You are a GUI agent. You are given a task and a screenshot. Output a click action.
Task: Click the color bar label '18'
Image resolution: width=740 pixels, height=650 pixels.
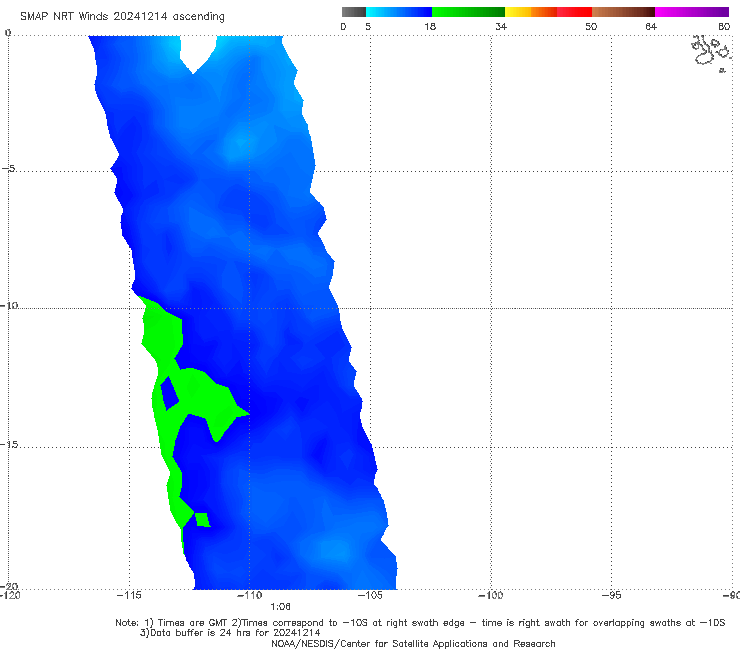point(430,26)
